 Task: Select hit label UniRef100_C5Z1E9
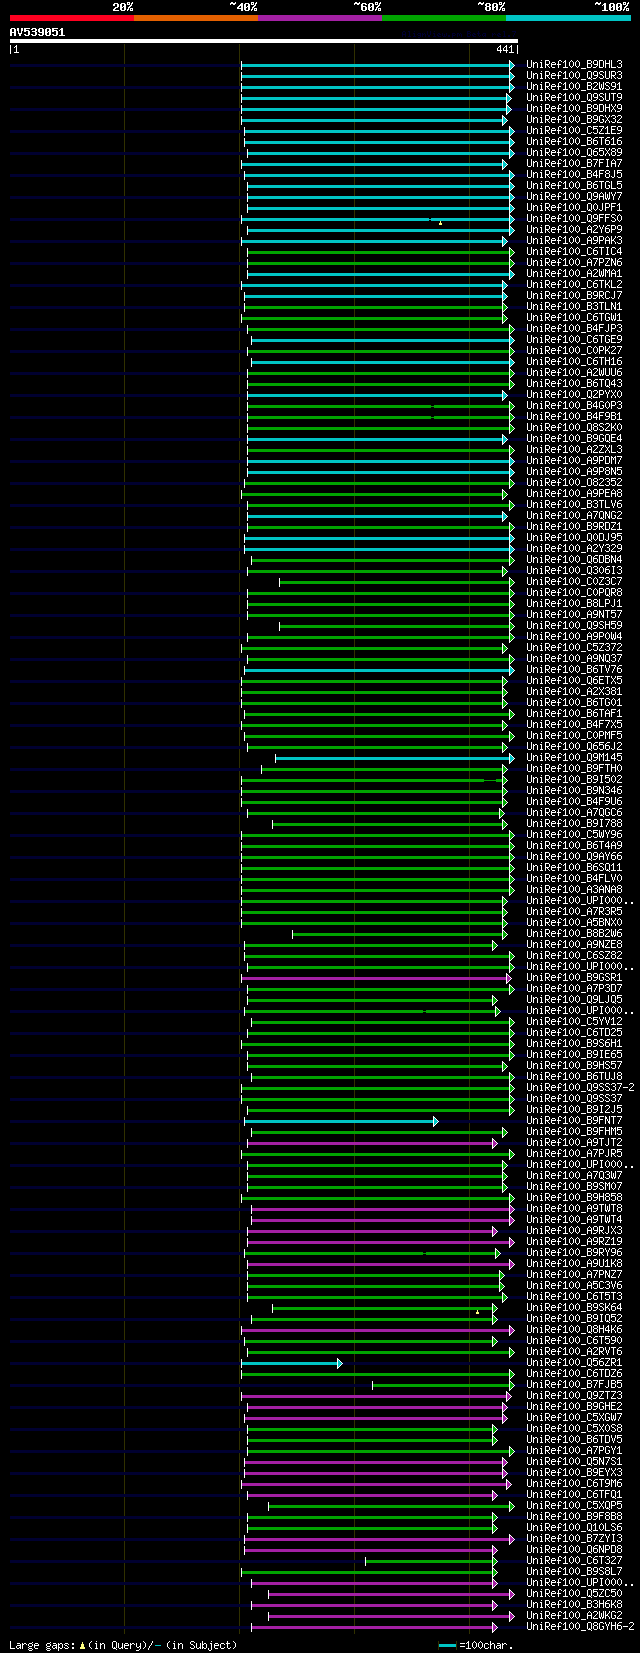[x=574, y=131]
